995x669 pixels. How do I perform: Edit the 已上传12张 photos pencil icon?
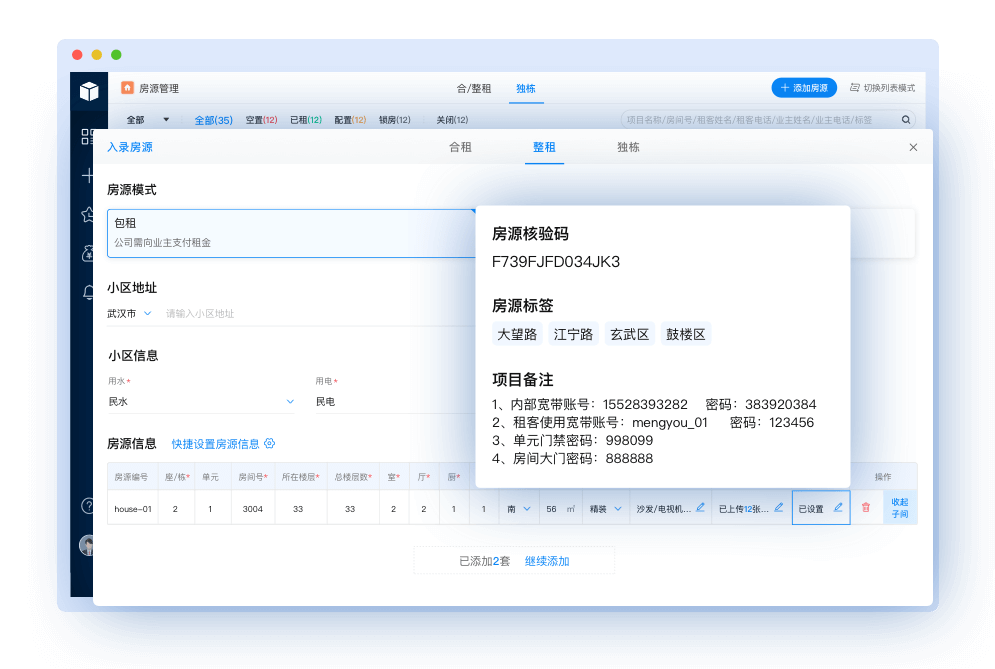[779, 507]
